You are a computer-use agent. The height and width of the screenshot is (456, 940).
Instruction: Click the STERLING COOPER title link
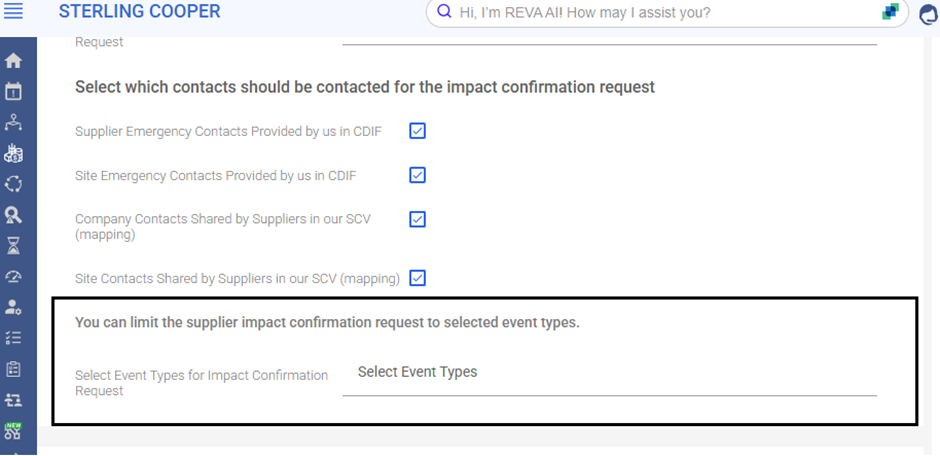tap(140, 12)
